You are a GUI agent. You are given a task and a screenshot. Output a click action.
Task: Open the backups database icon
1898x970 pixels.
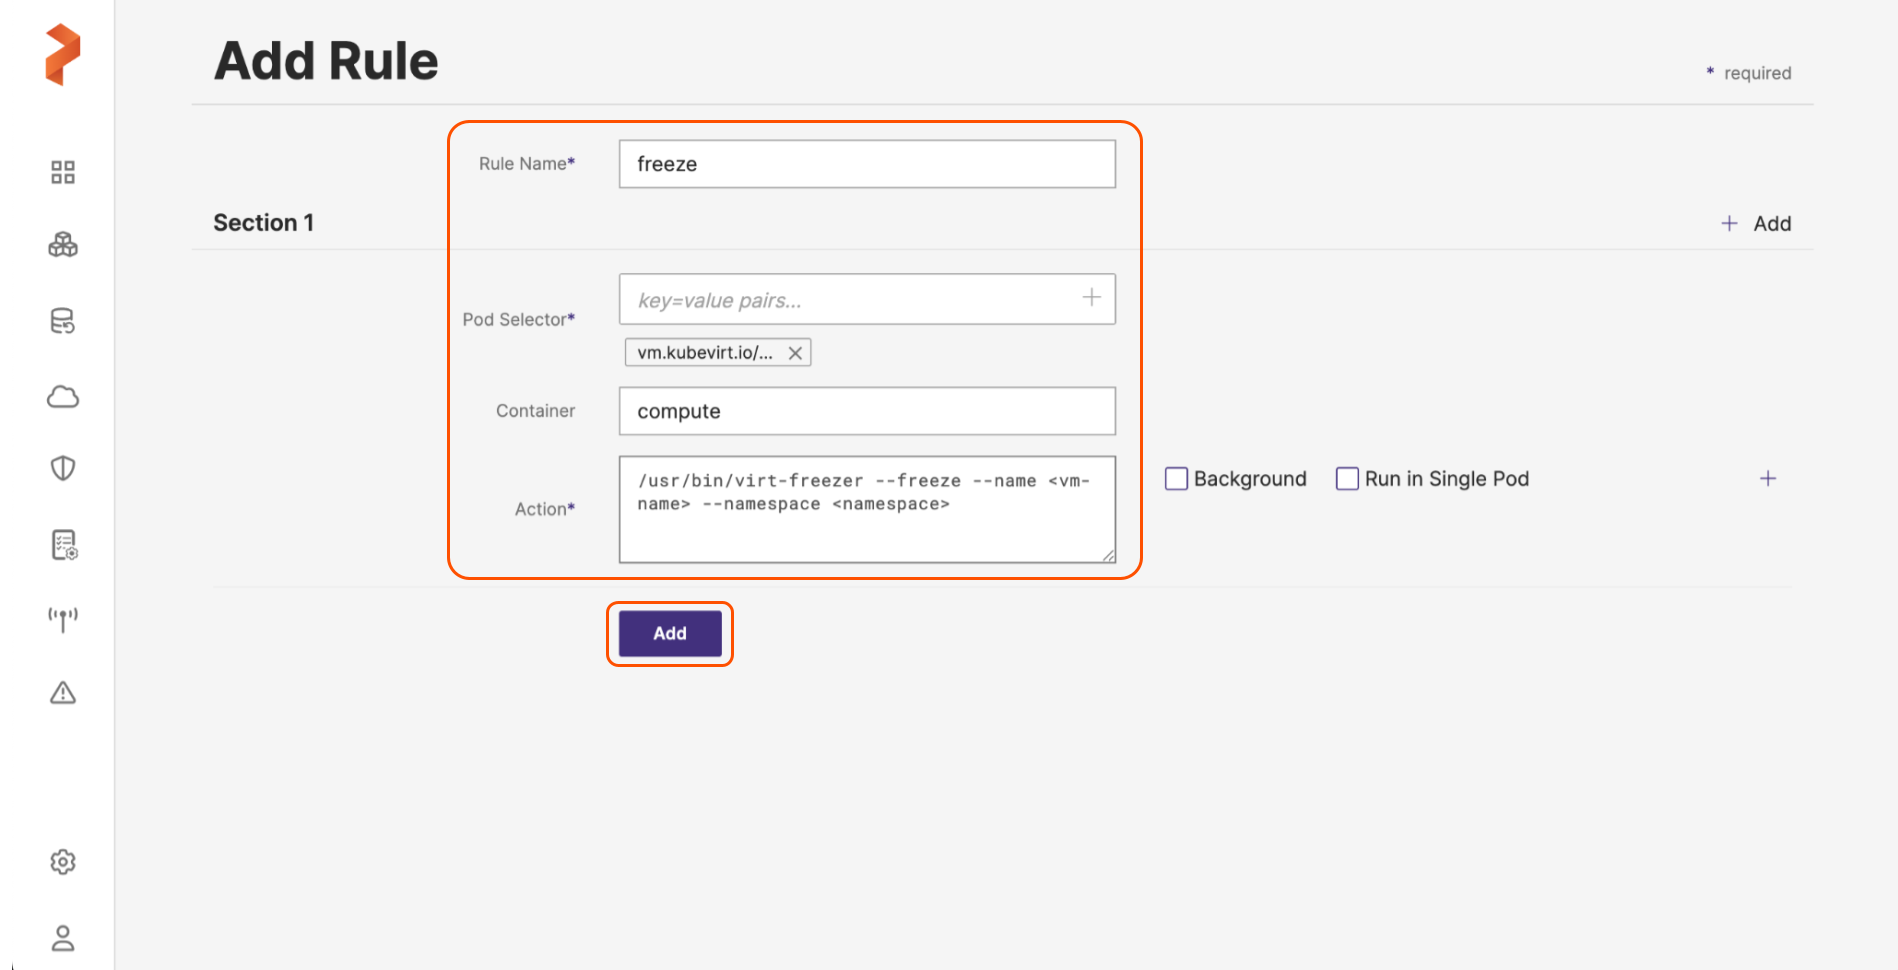(63, 321)
